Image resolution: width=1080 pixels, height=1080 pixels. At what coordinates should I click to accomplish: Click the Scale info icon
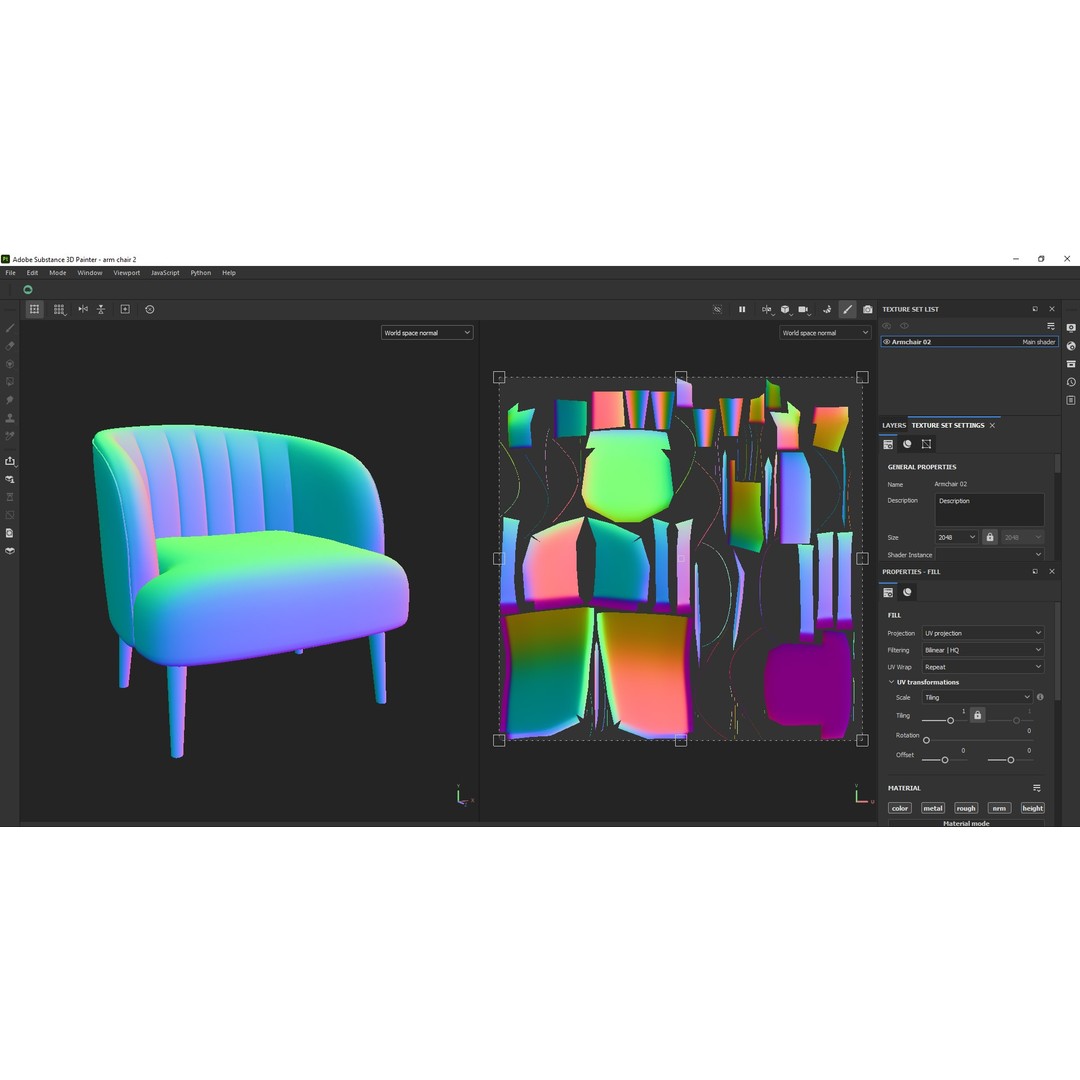coord(1040,697)
